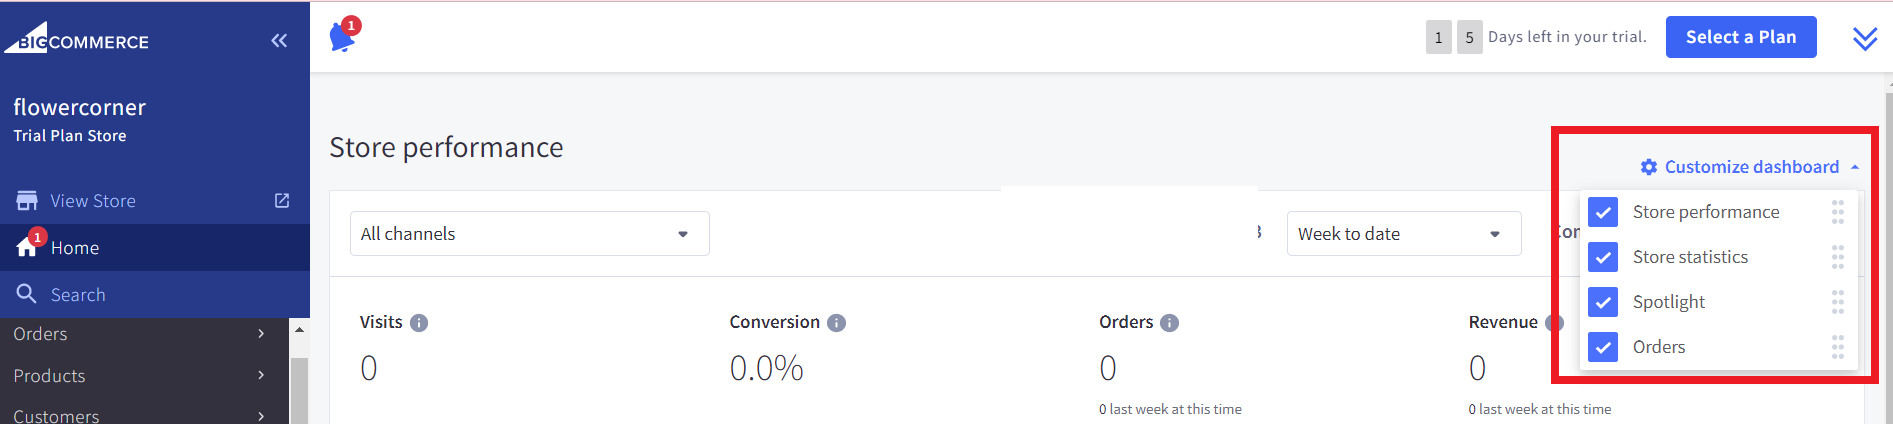This screenshot has width=1893, height=424.
Task: Click the BigCommerce logo
Action: coord(76,38)
